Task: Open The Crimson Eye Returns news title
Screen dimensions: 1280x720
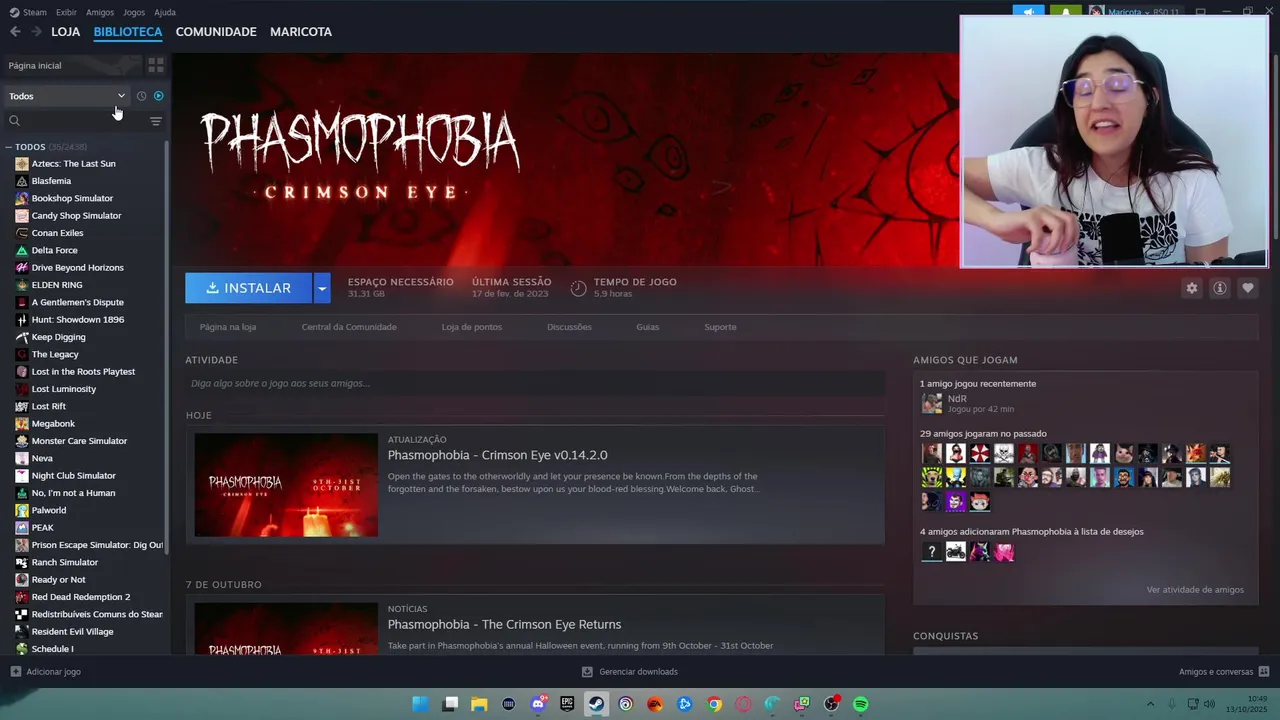Action: pos(504,624)
